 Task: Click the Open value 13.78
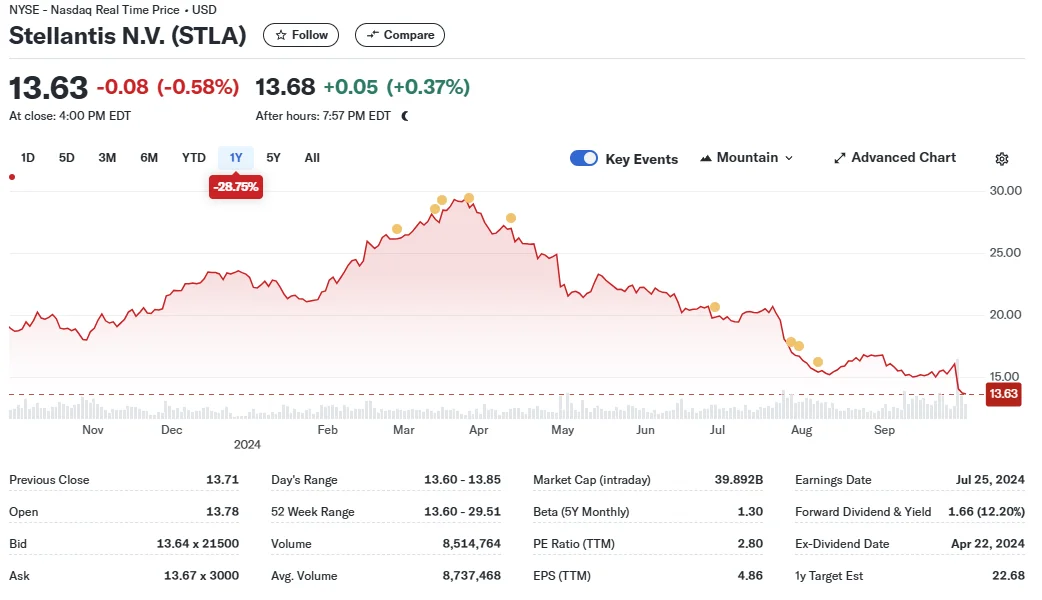[222, 512]
